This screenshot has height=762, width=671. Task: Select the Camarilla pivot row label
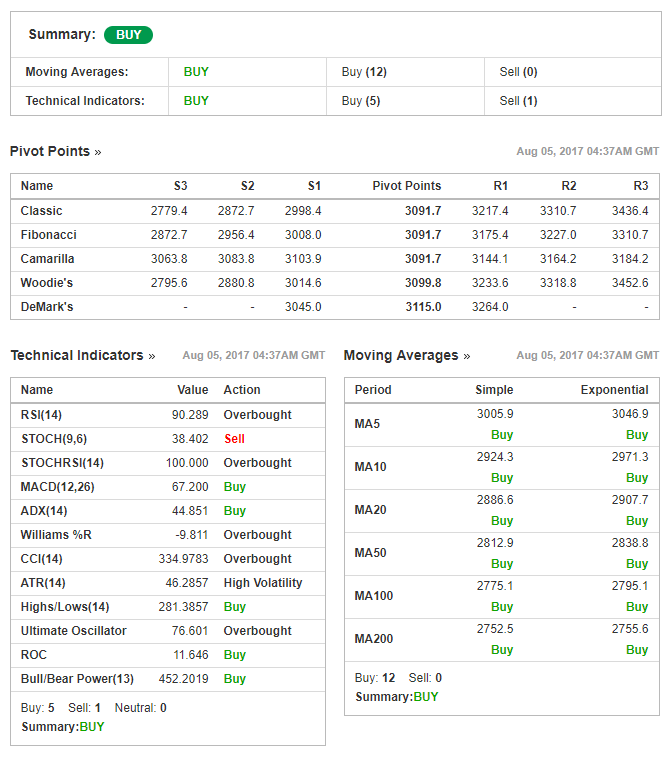pyautogui.click(x=48, y=259)
